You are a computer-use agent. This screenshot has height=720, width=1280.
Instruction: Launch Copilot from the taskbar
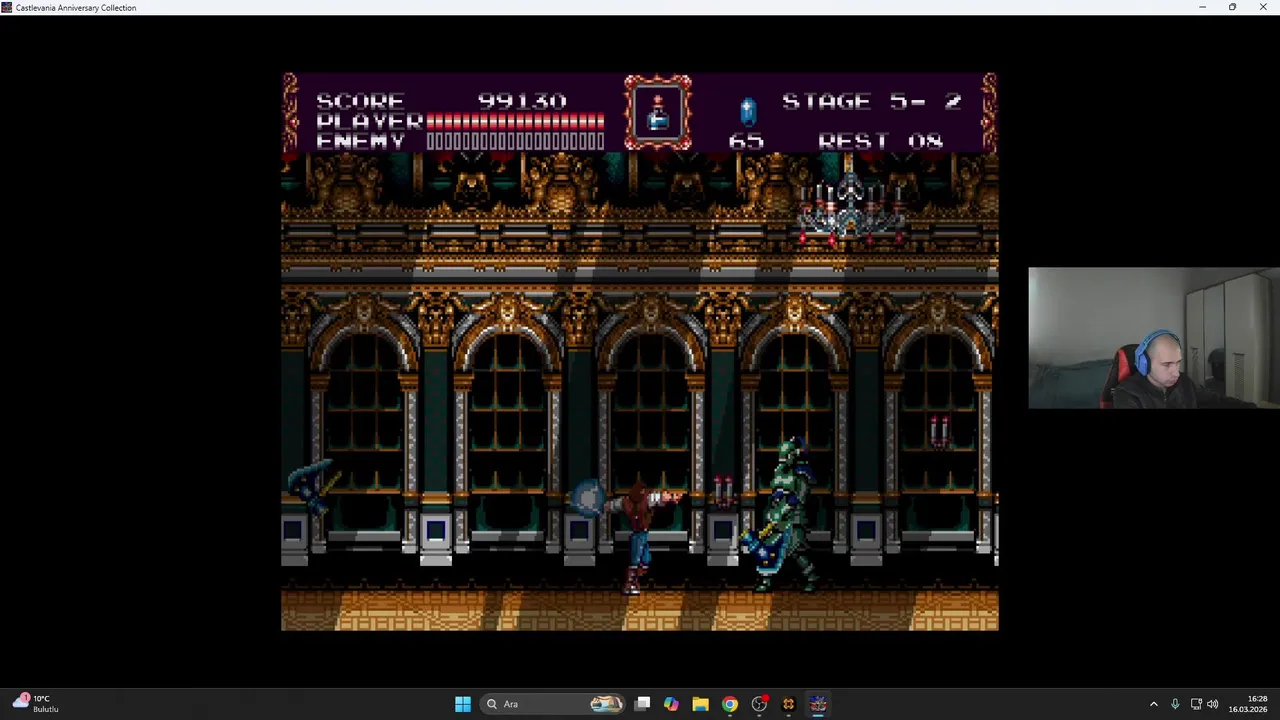pos(671,704)
